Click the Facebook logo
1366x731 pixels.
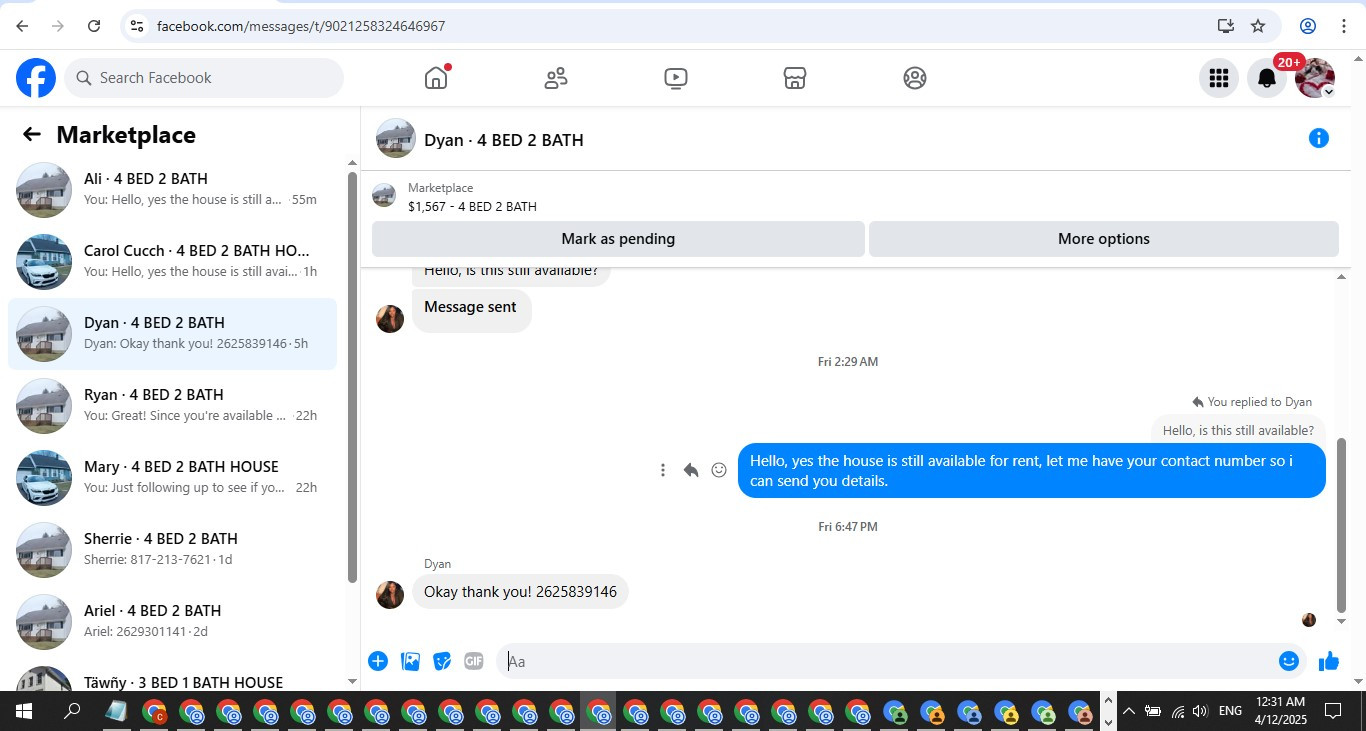point(36,78)
